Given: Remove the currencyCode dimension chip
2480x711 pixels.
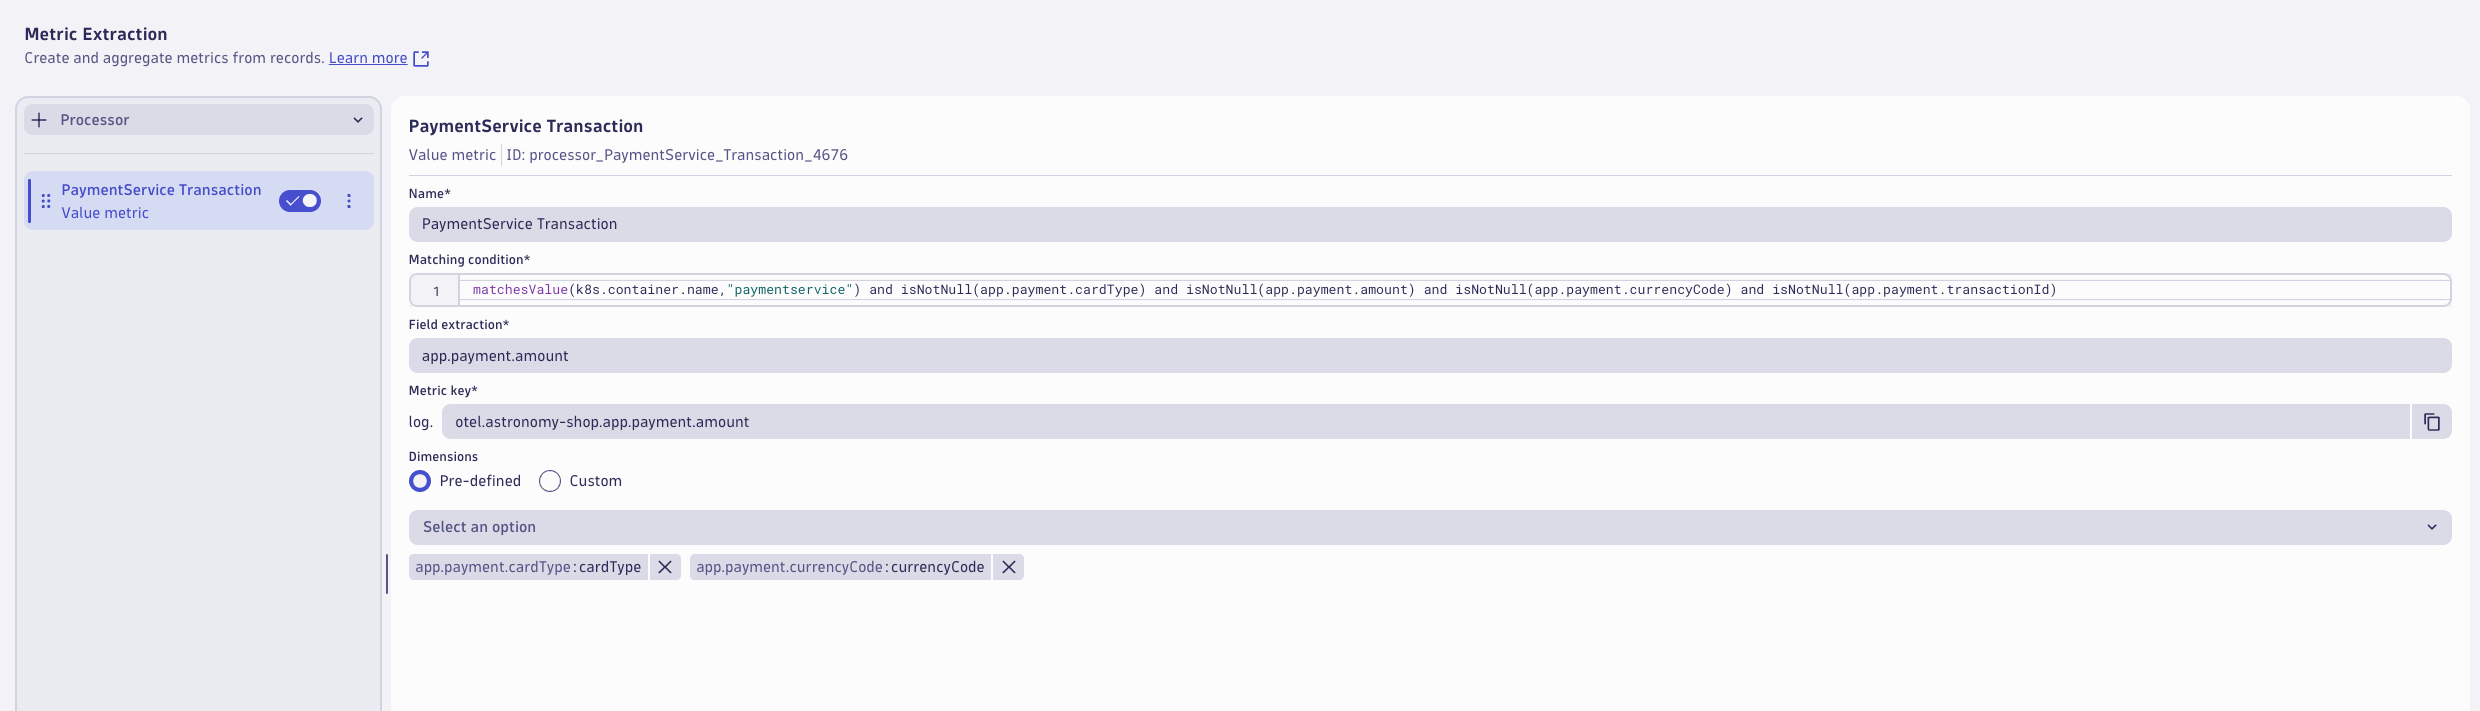Looking at the screenshot, I should click(1009, 567).
